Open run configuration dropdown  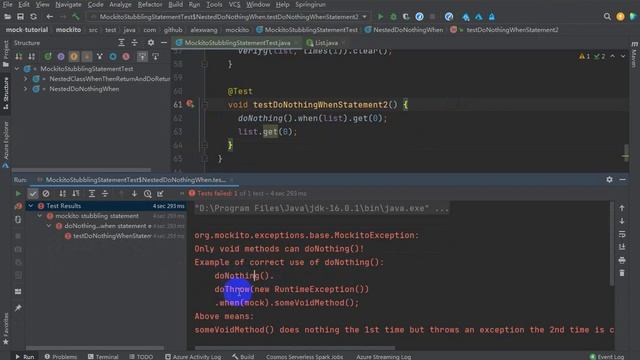pyautogui.click(x=364, y=17)
